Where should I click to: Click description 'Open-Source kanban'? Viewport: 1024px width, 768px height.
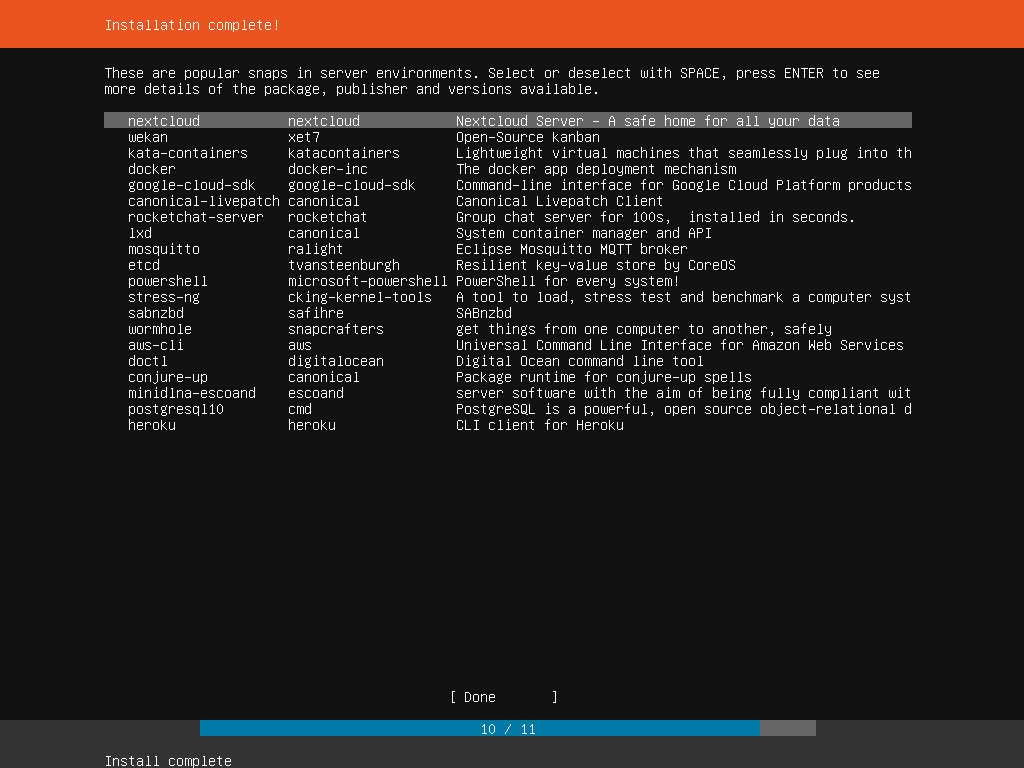coord(528,137)
